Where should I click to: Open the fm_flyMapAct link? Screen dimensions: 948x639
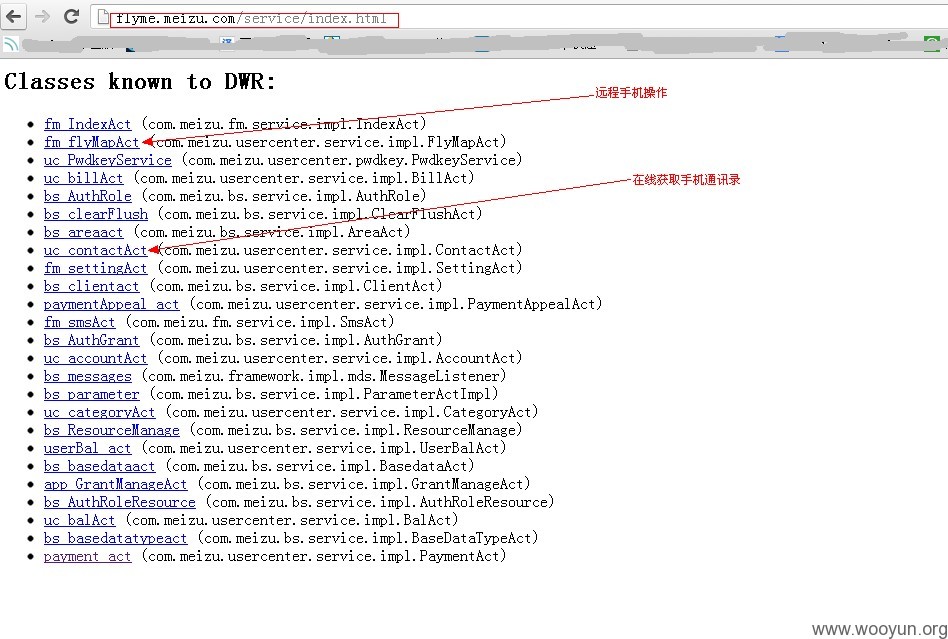click(x=91, y=143)
